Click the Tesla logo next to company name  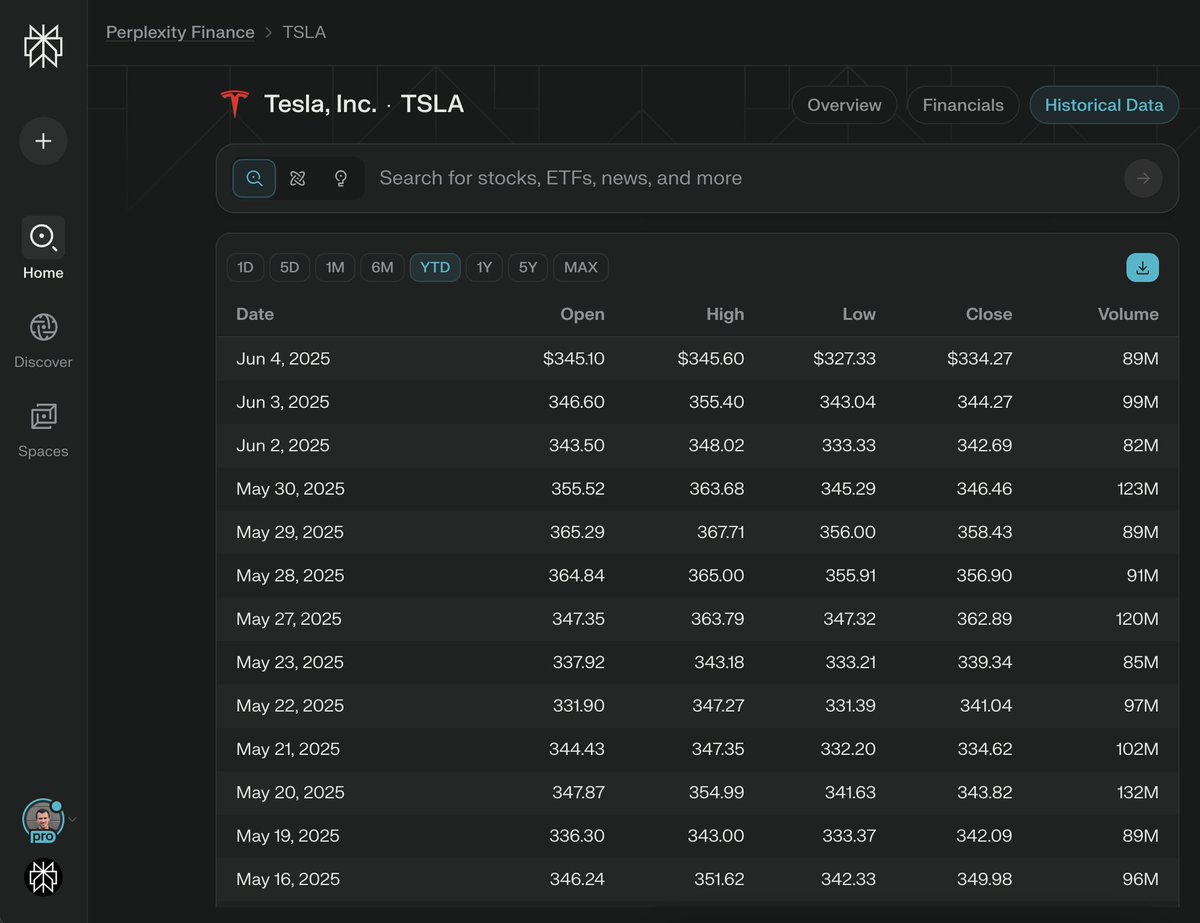pos(234,103)
